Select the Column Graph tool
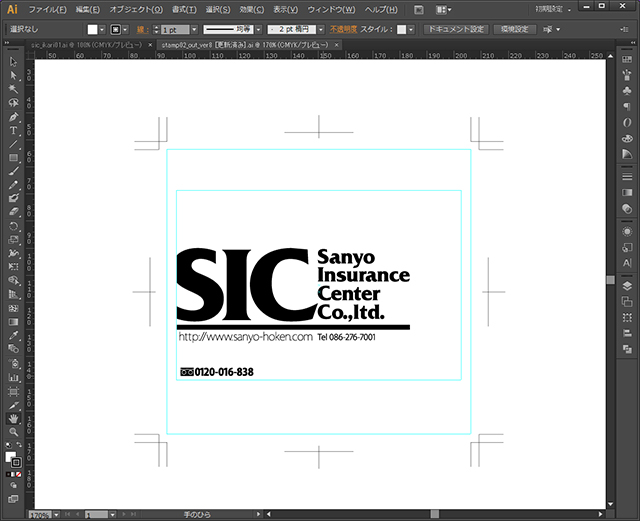 (x=13, y=377)
